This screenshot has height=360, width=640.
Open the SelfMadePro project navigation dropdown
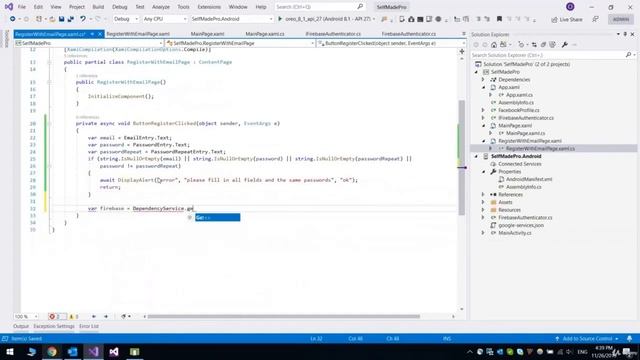pyautogui.click(x=89, y=43)
